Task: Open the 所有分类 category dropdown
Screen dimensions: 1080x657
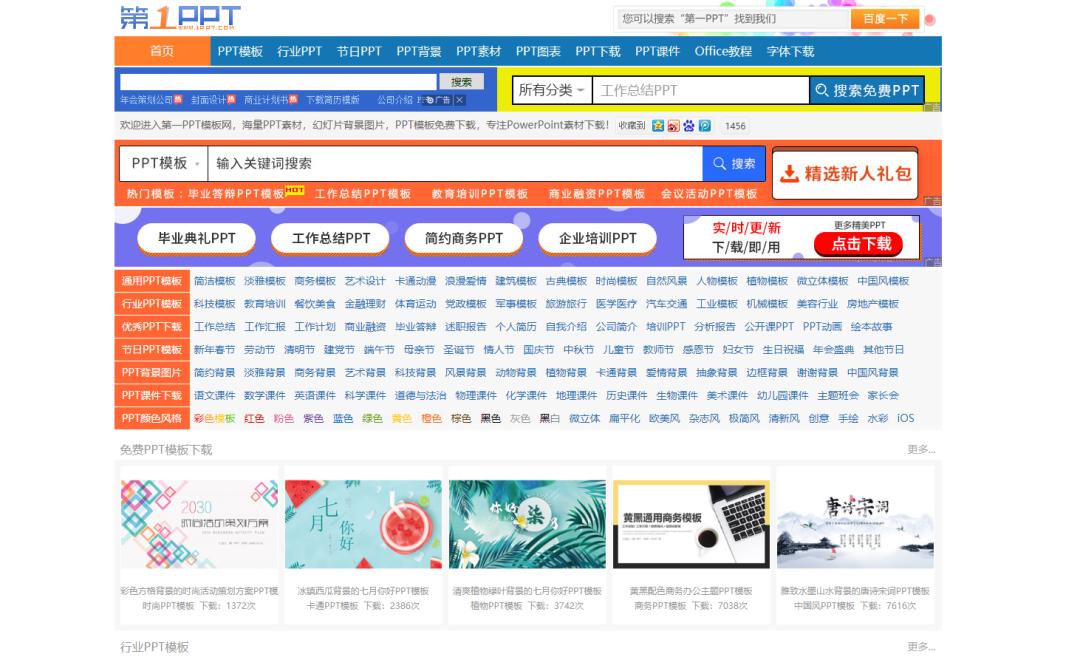Action: tap(550, 90)
